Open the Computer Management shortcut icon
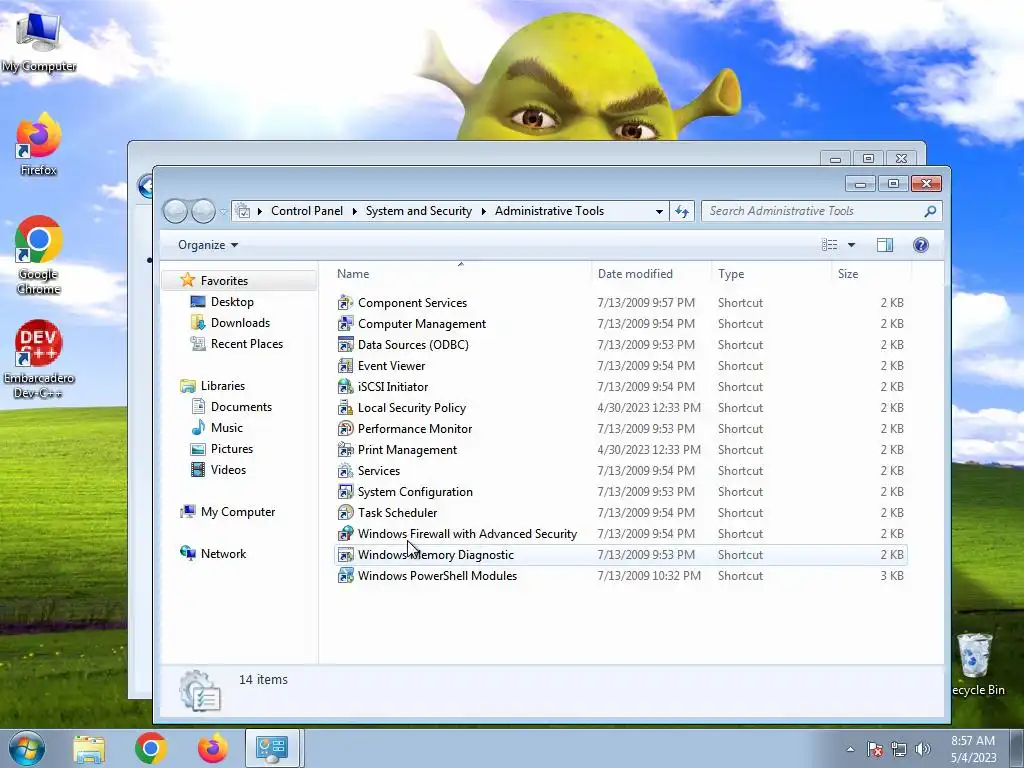1024x768 pixels. click(x=345, y=324)
